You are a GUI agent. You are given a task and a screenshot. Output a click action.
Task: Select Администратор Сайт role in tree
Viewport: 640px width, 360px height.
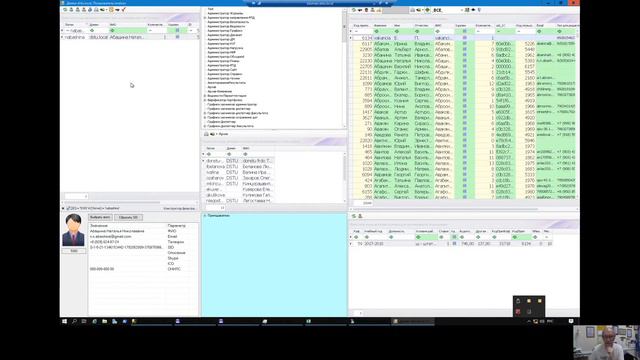[x=222, y=70]
